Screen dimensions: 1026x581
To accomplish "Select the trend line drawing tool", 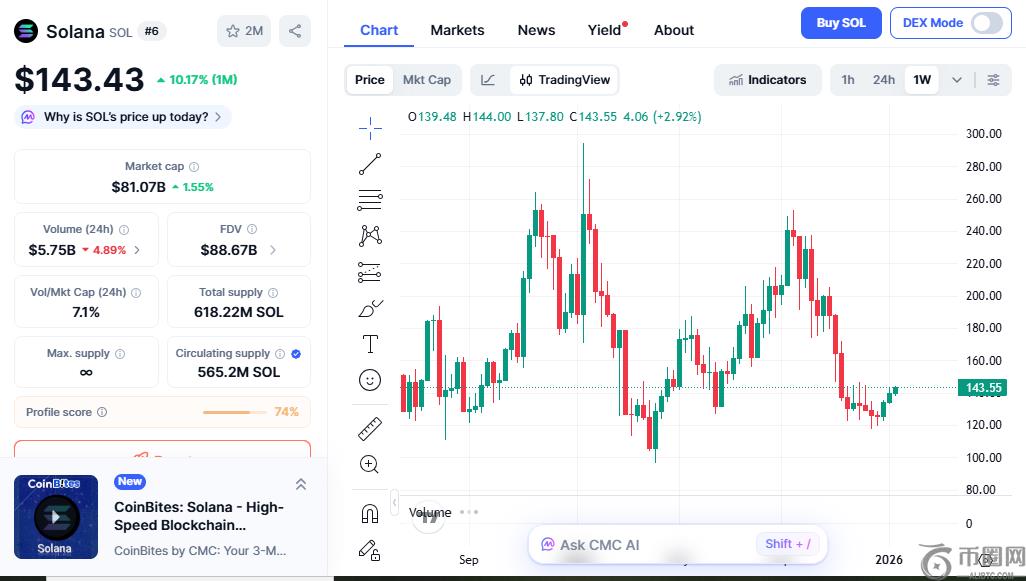I will point(370,164).
